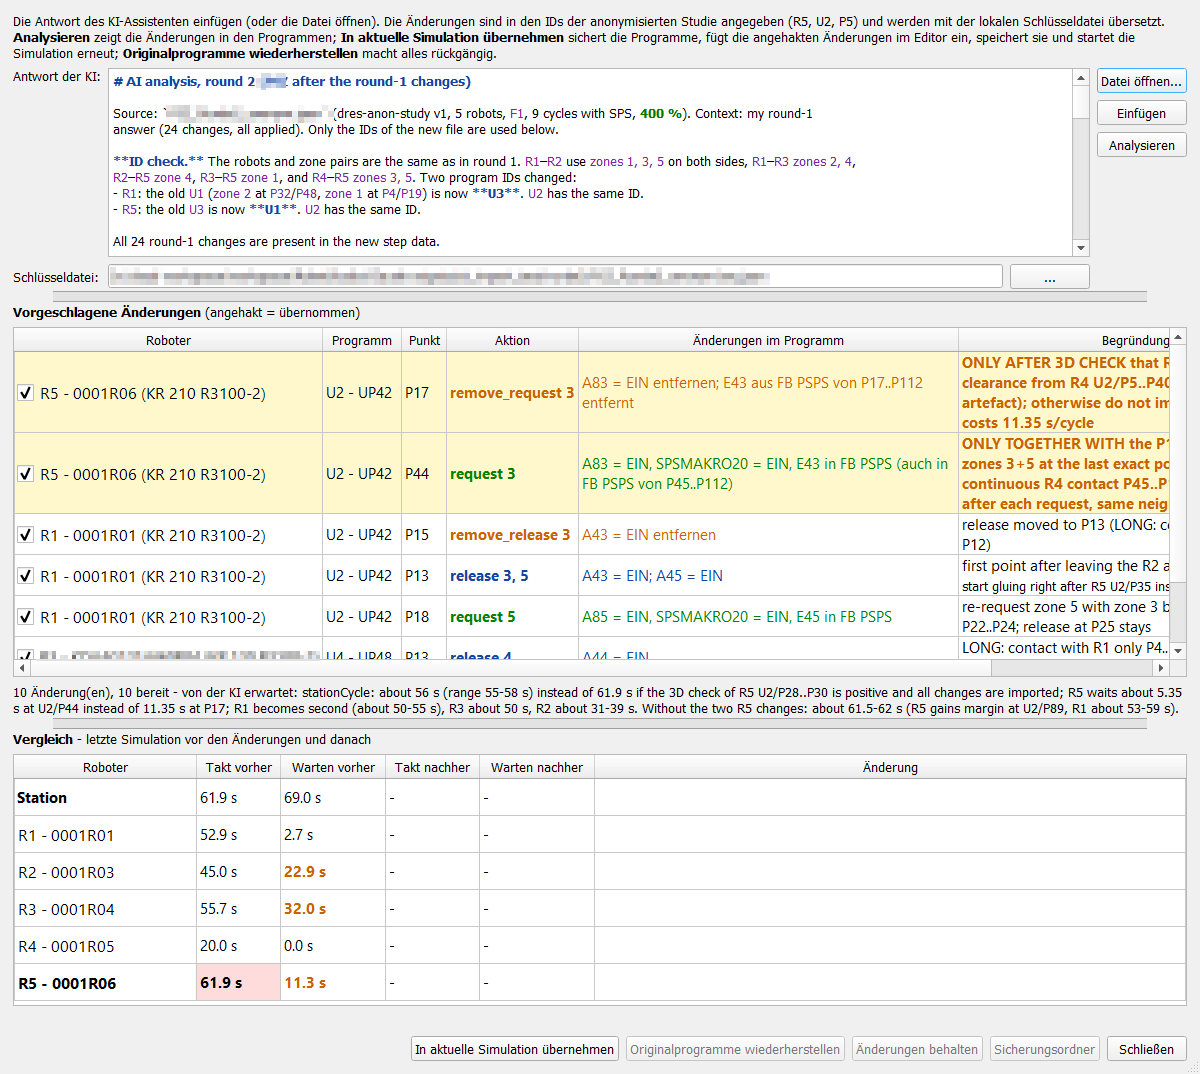The width and height of the screenshot is (1200, 1074).
Task: Click the Datei öffnen... button
Action: pos(1141,82)
